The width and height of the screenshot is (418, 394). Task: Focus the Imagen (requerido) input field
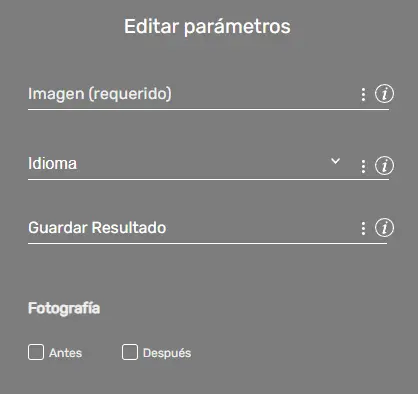(x=192, y=94)
